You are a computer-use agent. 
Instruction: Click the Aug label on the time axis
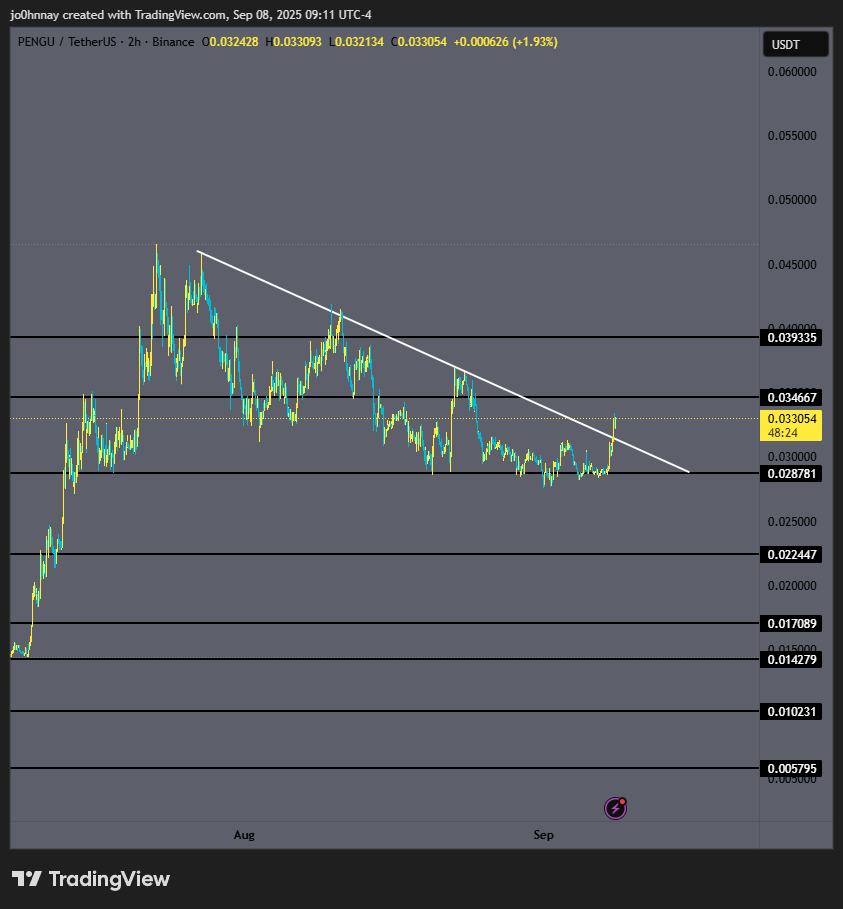pyautogui.click(x=244, y=835)
